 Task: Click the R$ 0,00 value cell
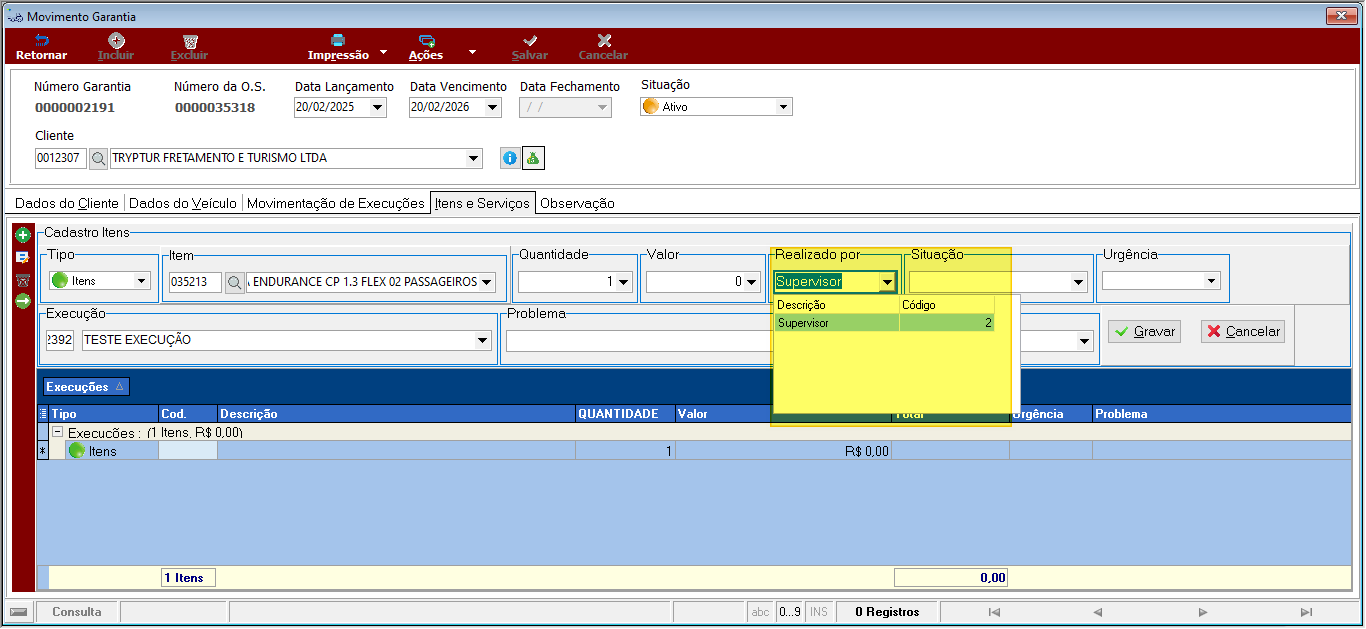click(783, 451)
